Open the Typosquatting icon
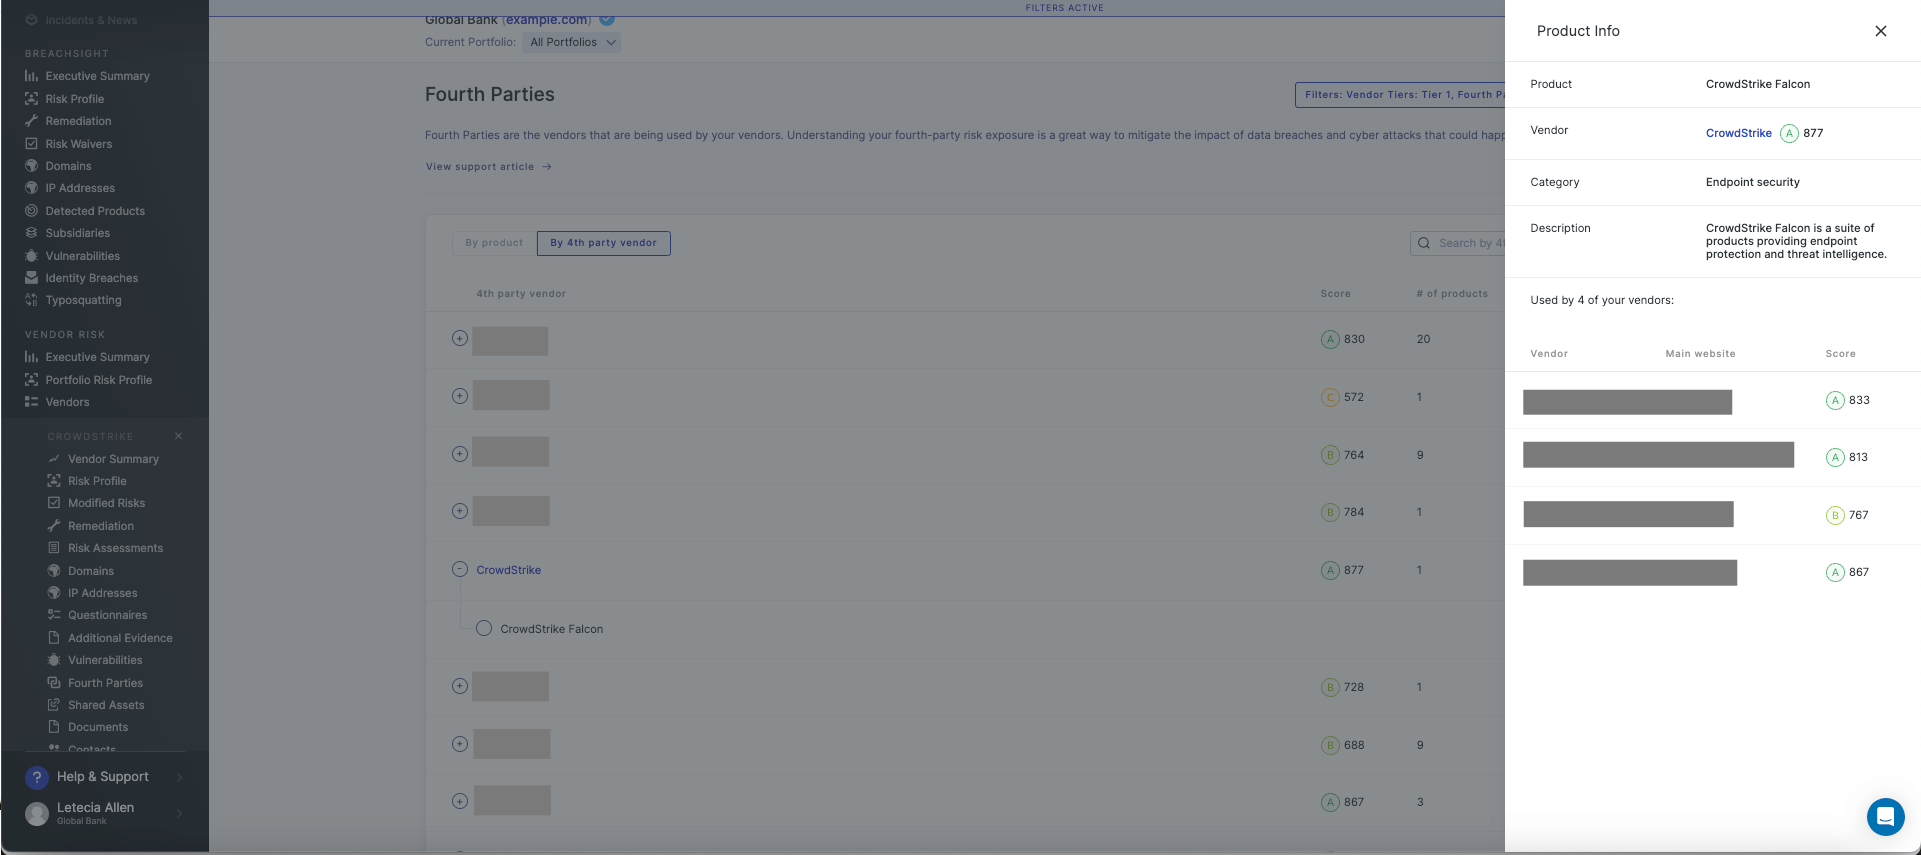Screen dimensions: 1921x855 tap(31, 300)
